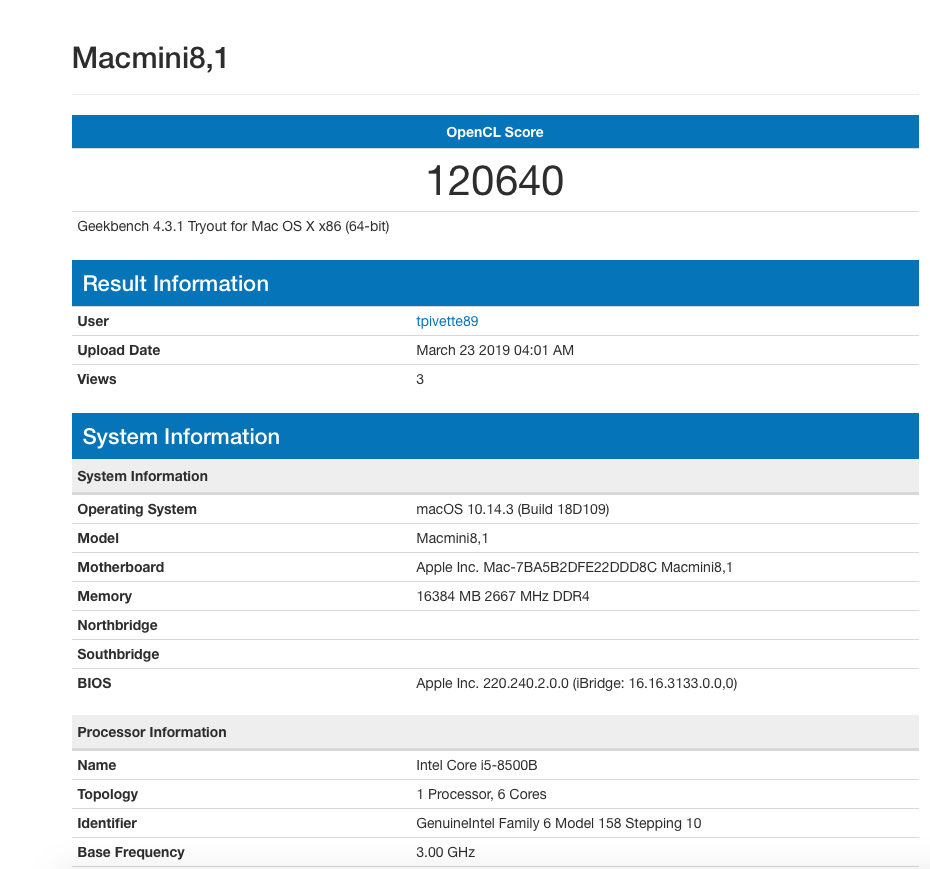Open user profile link tpivette89
The height and width of the screenshot is (869, 930).
(x=447, y=321)
